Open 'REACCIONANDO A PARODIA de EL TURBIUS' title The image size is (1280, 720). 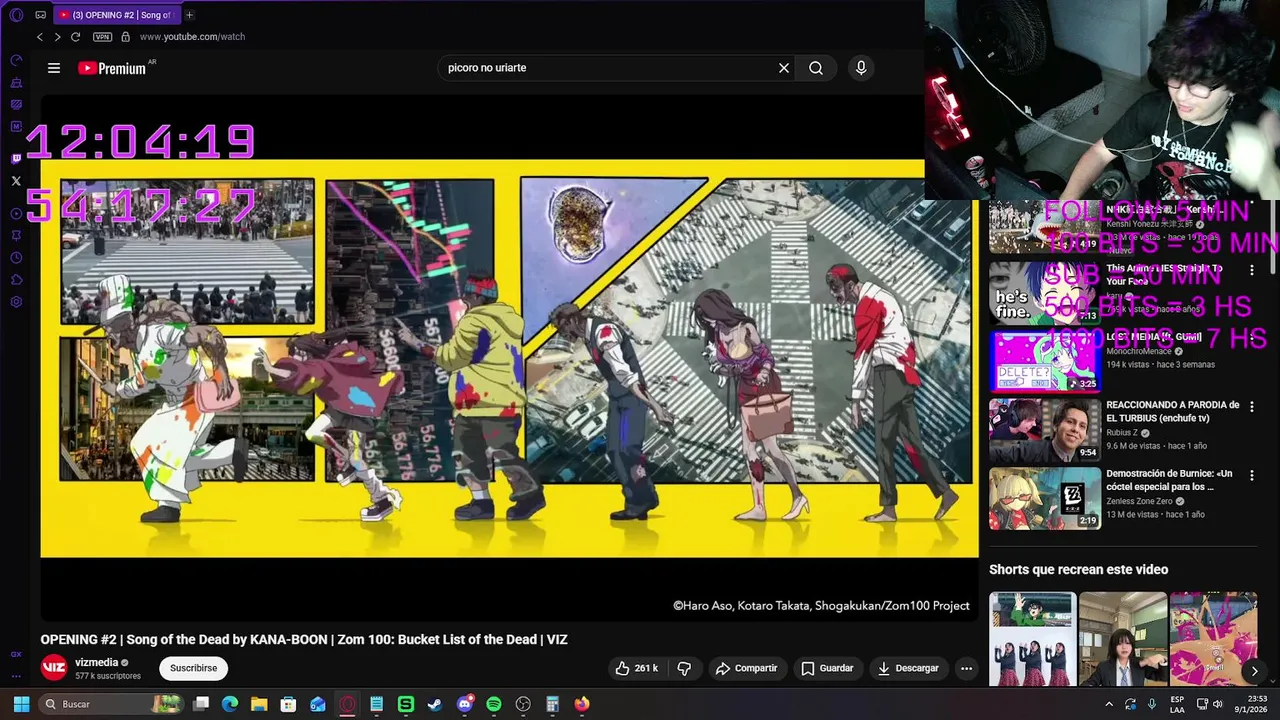tap(1172, 411)
